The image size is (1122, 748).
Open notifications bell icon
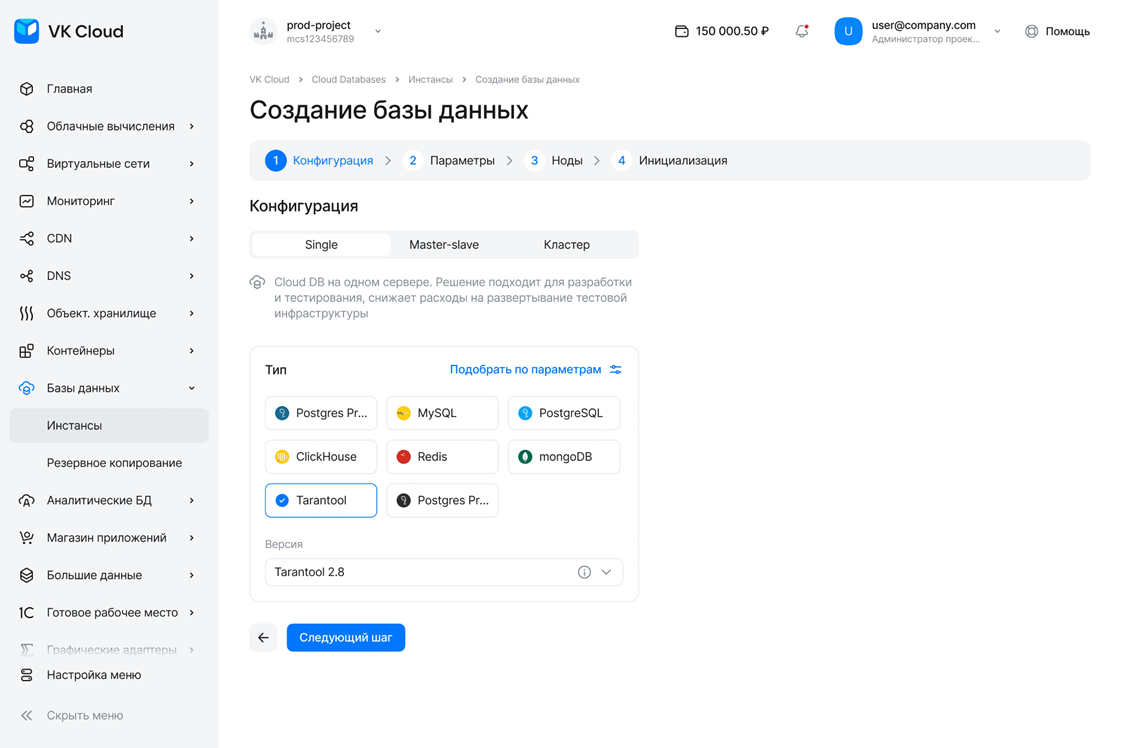point(801,31)
